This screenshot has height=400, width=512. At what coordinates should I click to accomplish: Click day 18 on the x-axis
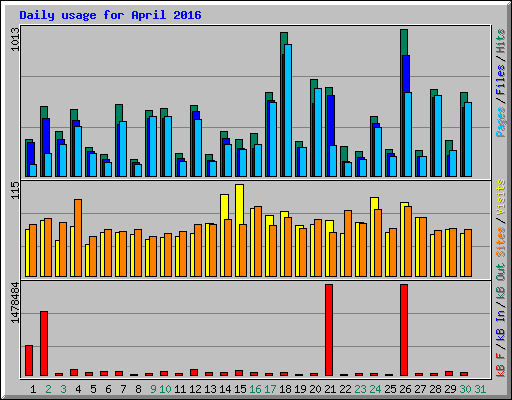pyautogui.click(x=285, y=389)
